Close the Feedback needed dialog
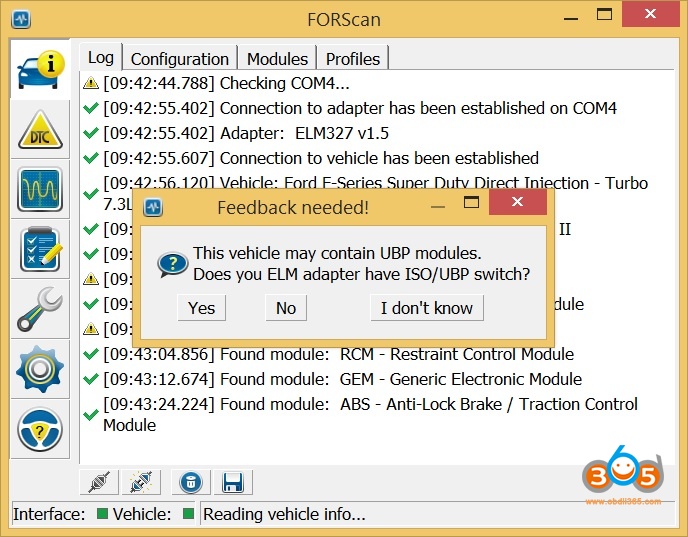Screen dimensions: 688x537 click(x=518, y=202)
